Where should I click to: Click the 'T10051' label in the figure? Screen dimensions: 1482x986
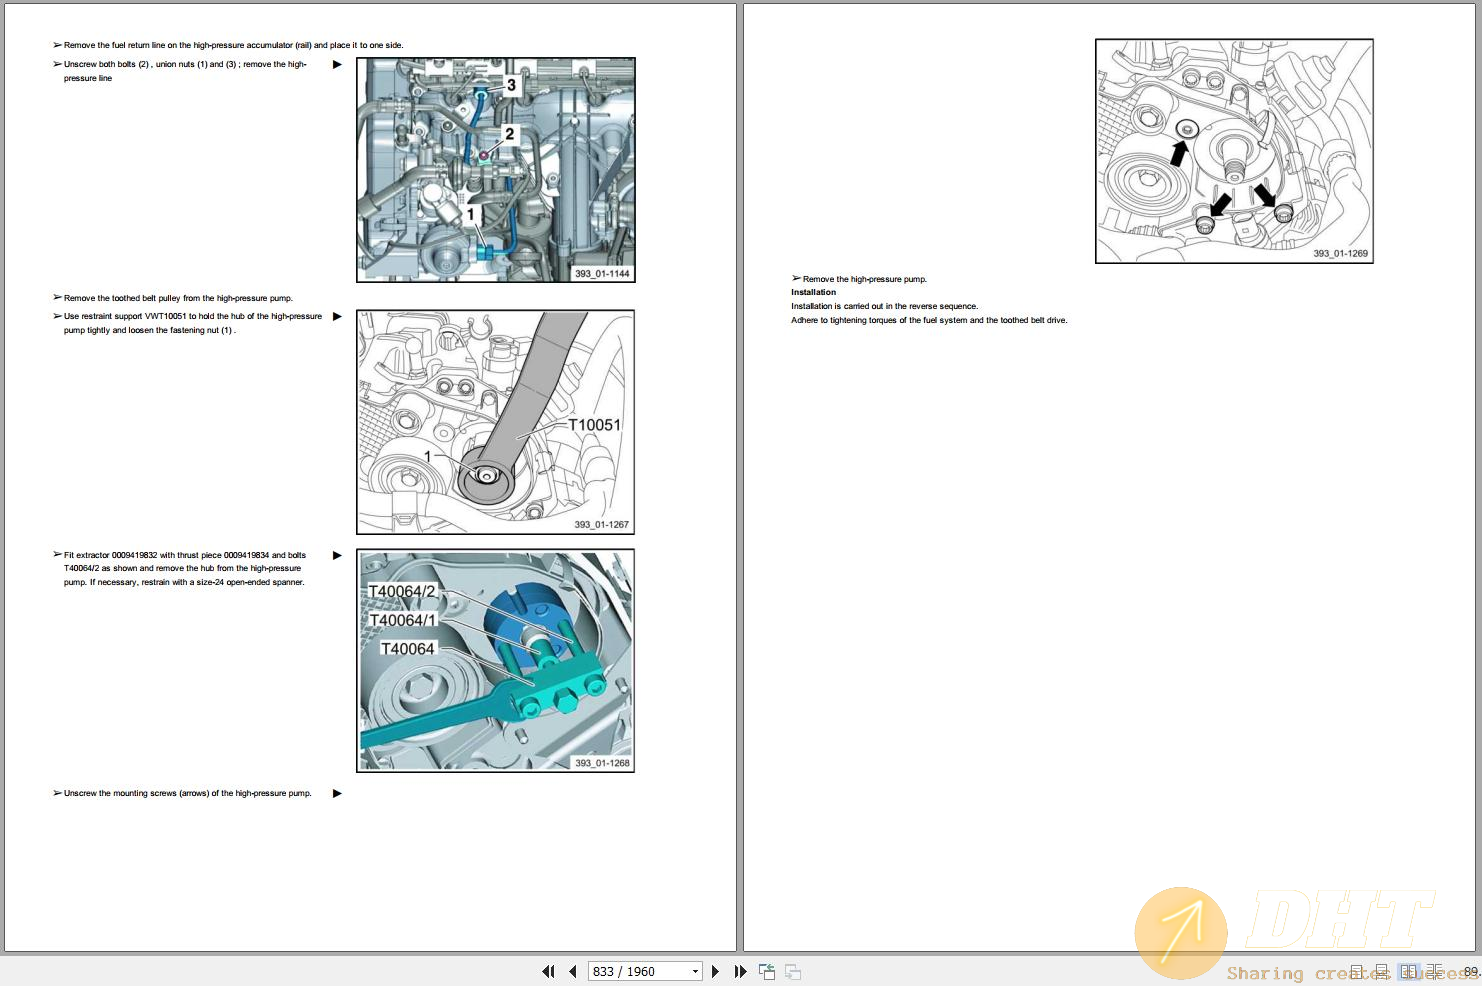pos(594,425)
